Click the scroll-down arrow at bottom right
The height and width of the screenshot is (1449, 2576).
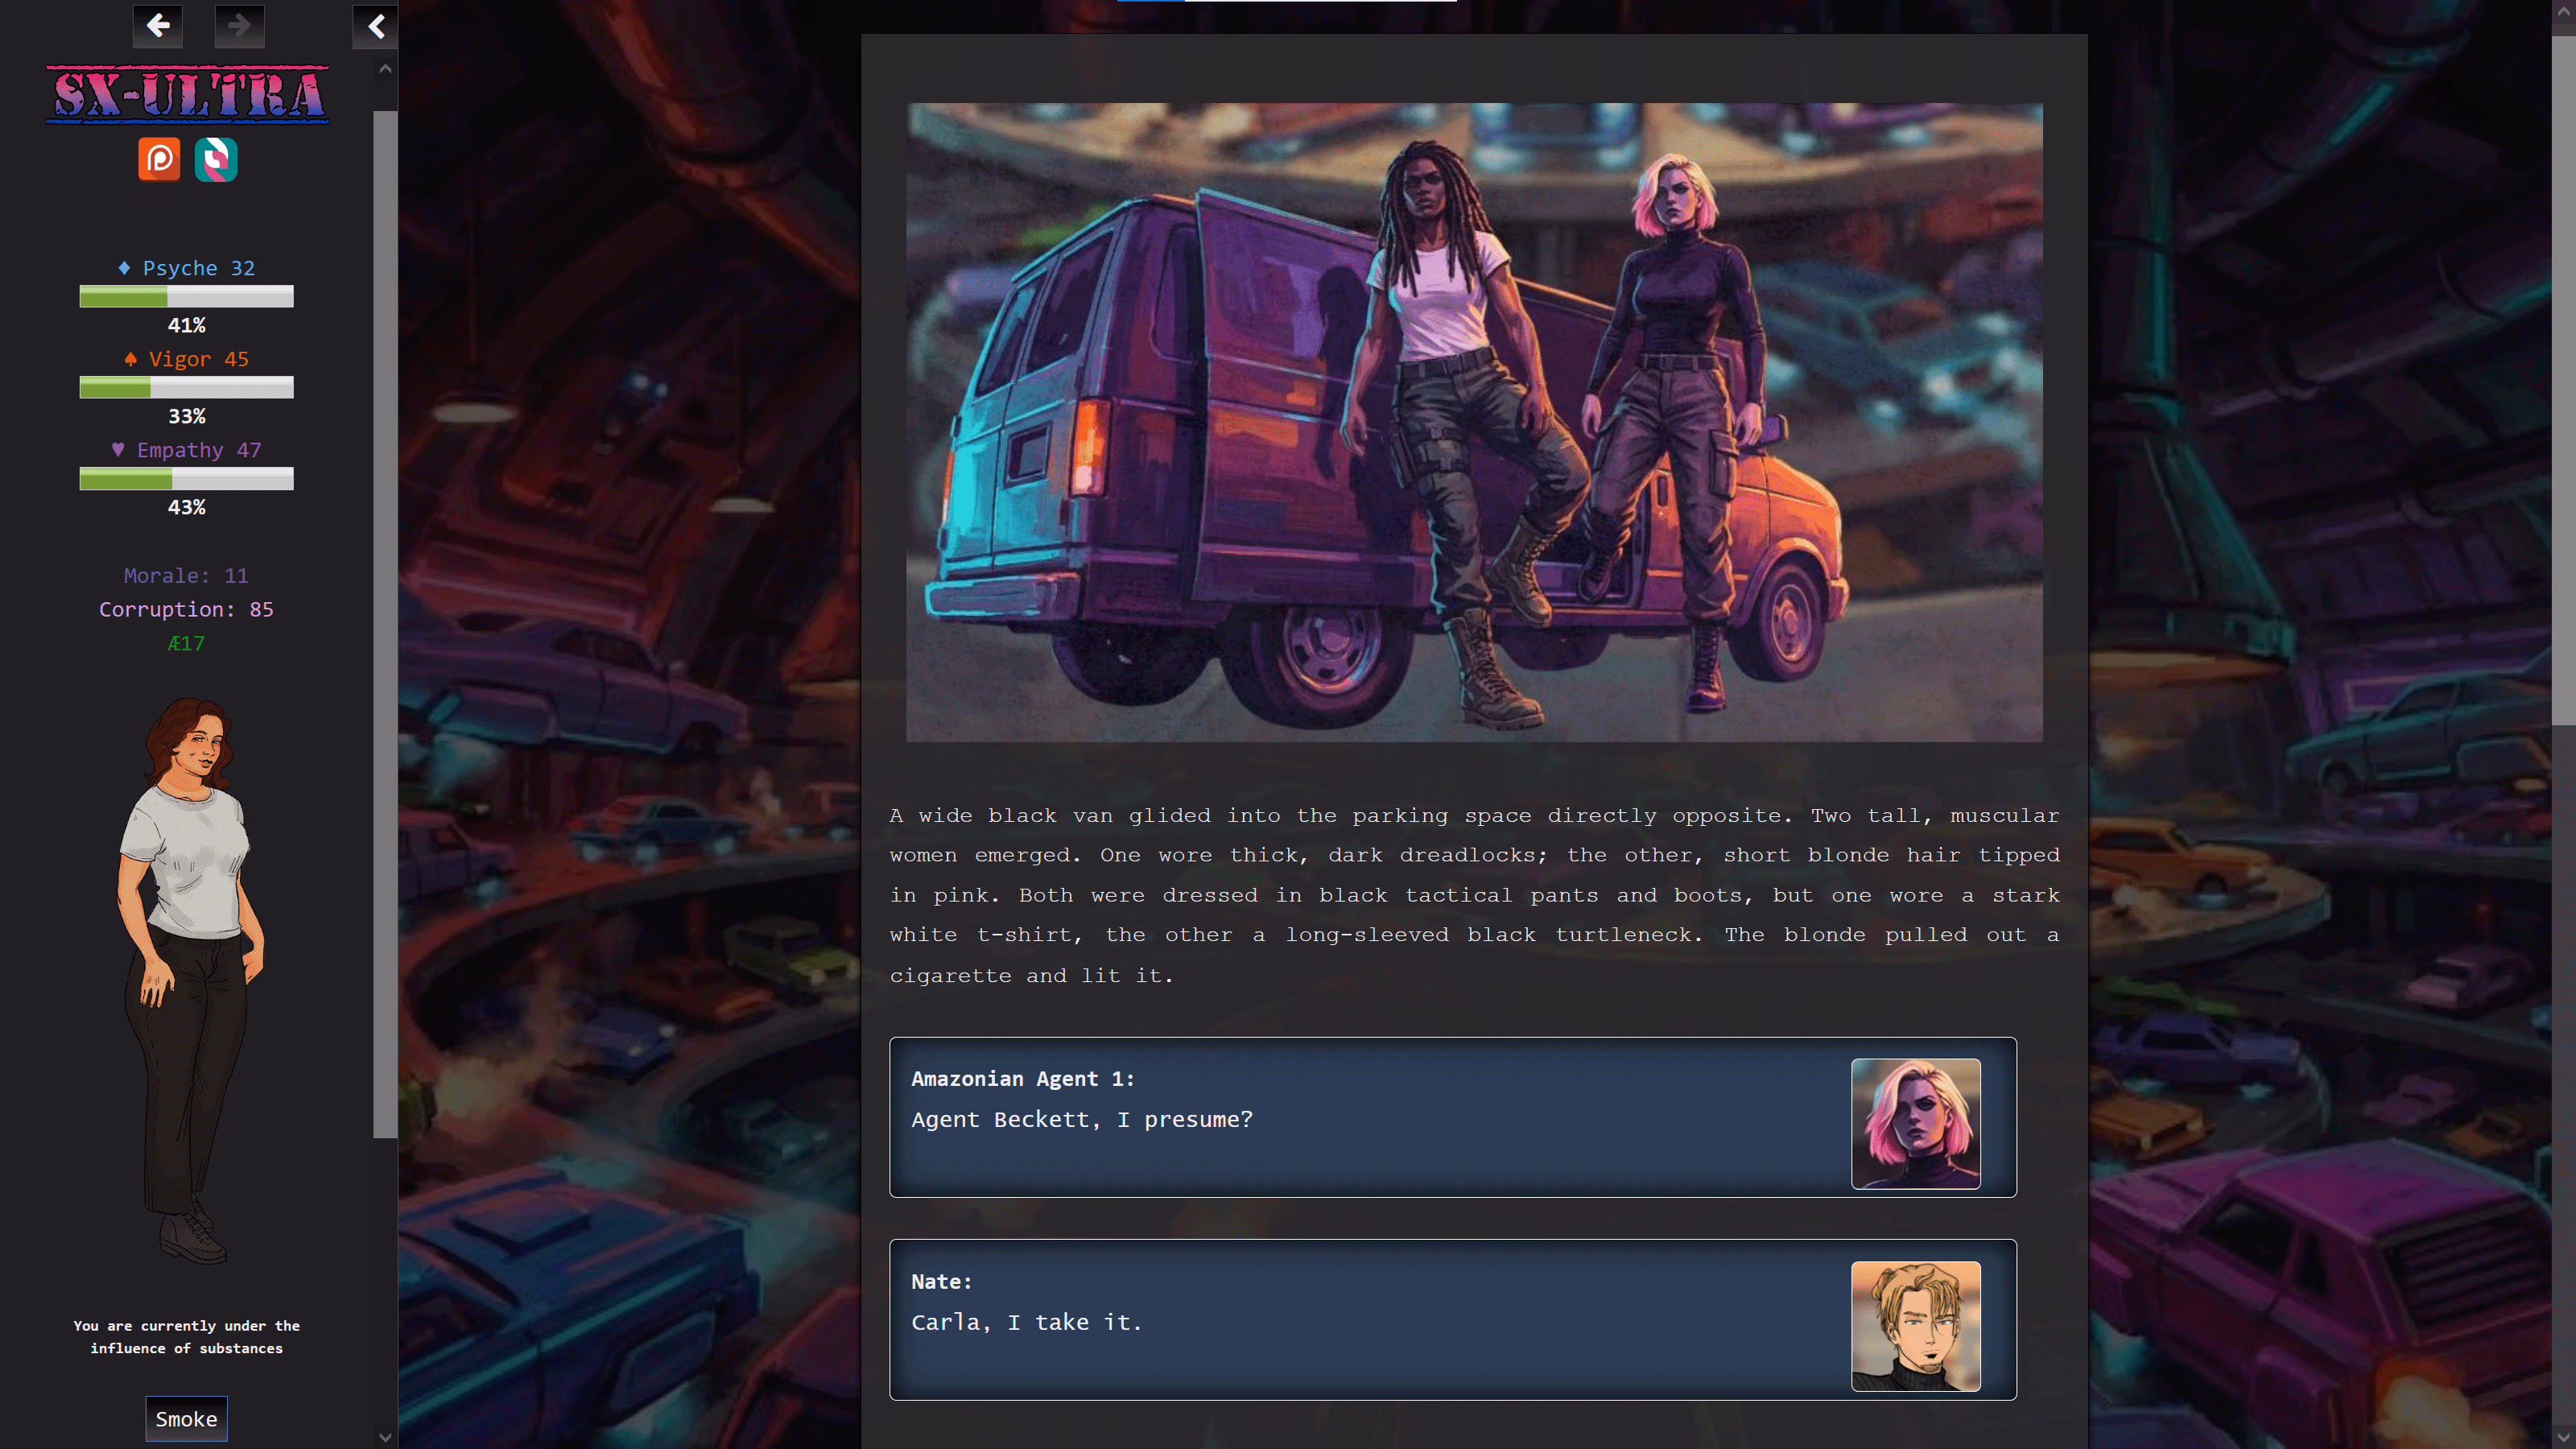[2563, 1437]
